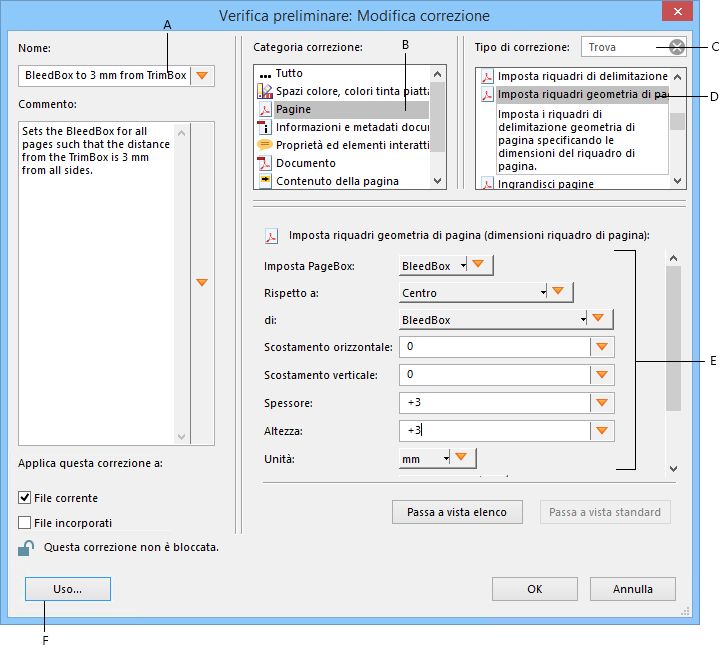Image resolution: width=726 pixels, height=649 pixels.
Task: Click category list scroll down arrow
Action: tap(437, 181)
